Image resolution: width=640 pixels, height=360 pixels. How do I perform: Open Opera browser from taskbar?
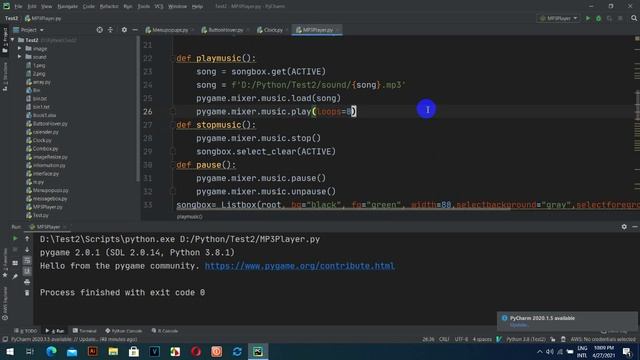(196, 351)
